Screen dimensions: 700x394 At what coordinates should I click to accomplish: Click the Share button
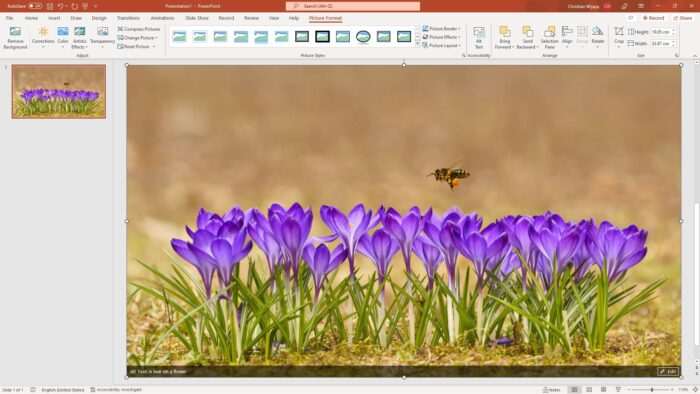coord(683,18)
